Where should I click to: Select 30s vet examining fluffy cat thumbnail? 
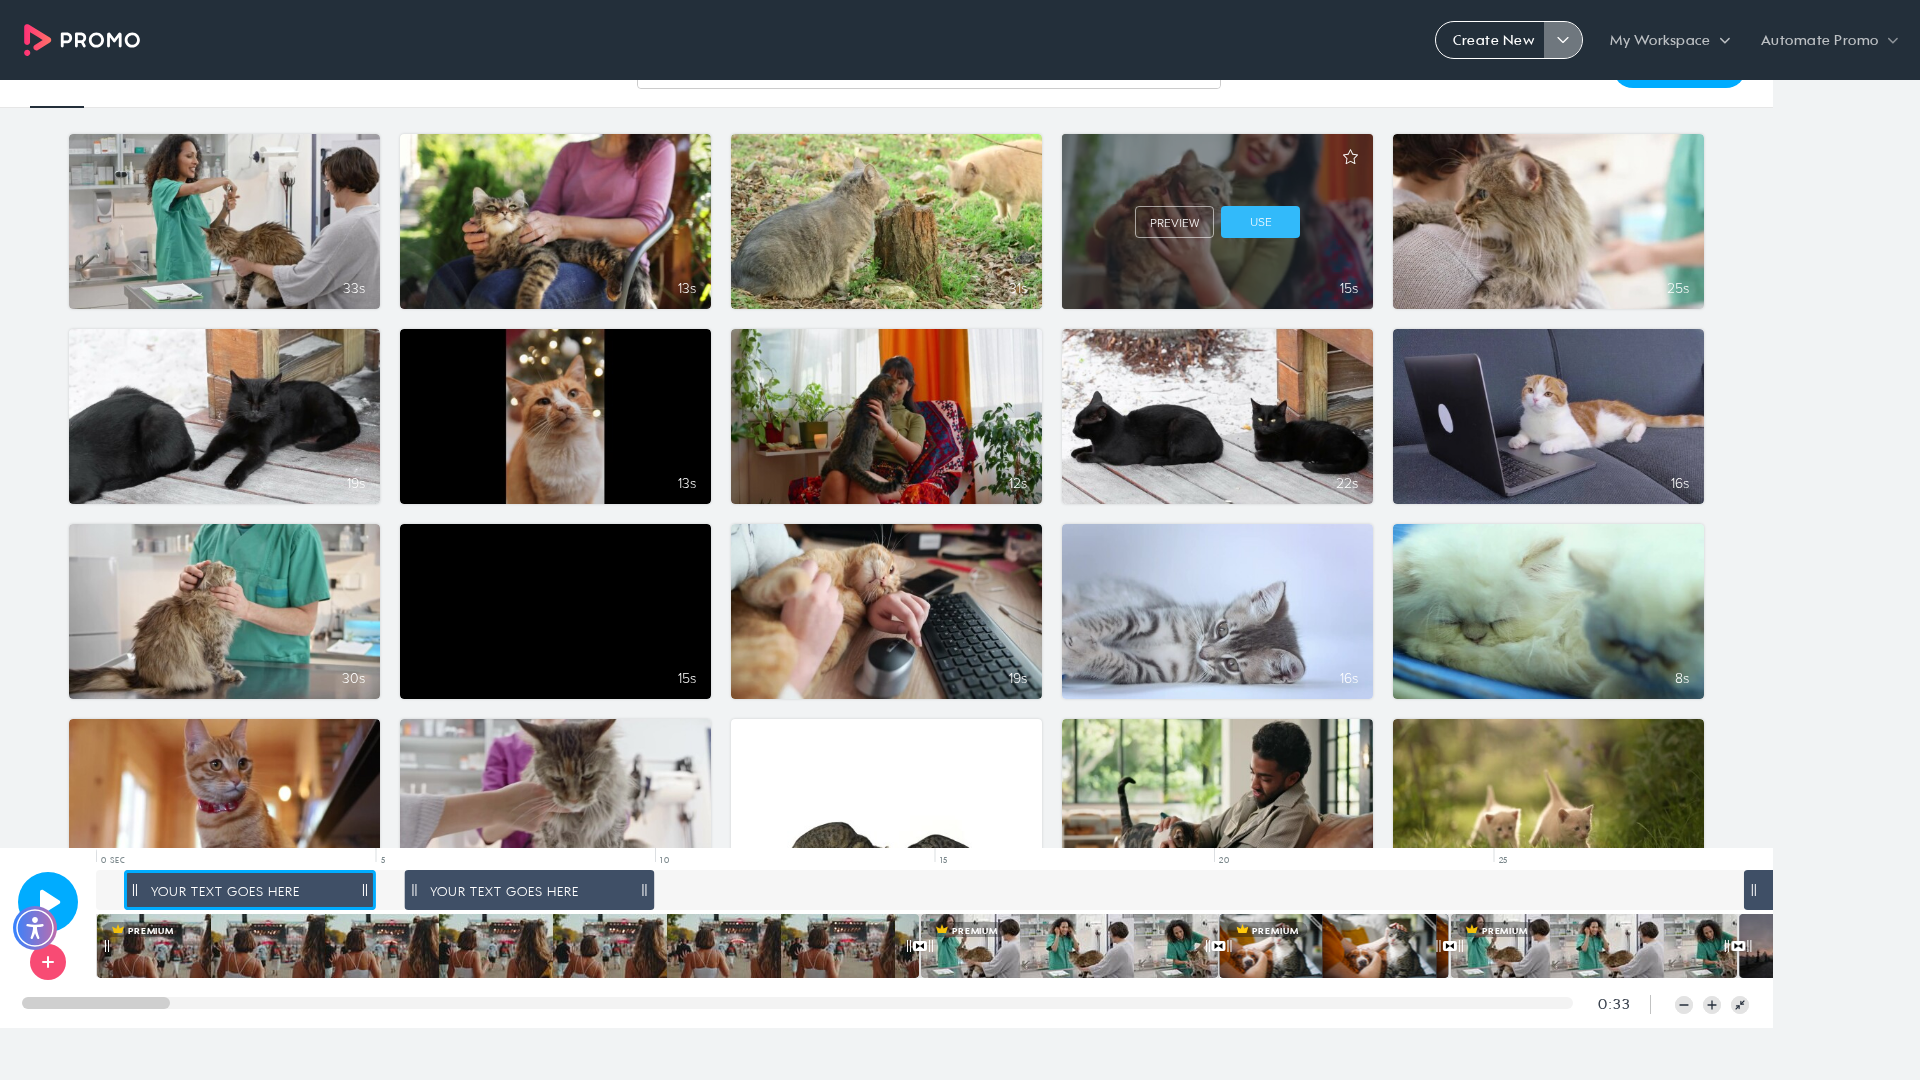224,611
